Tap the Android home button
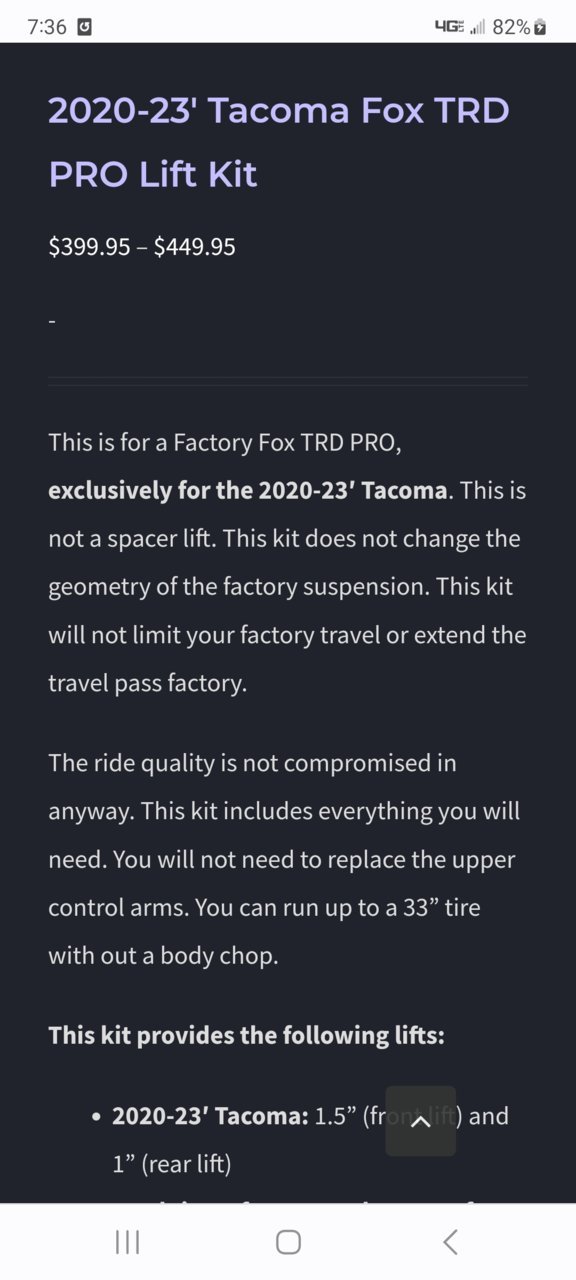 click(288, 1242)
